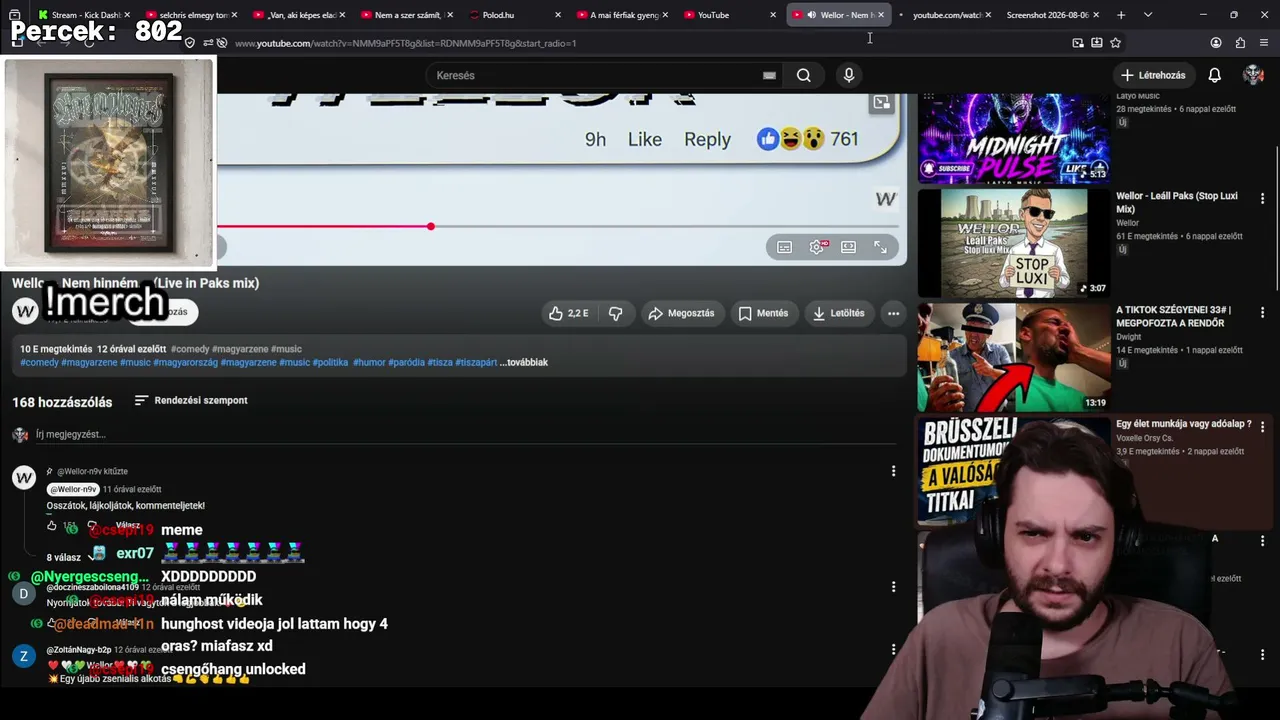Switch to the "Polod.hu" tab
The image size is (1280, 720).
[x=515, y=15]
